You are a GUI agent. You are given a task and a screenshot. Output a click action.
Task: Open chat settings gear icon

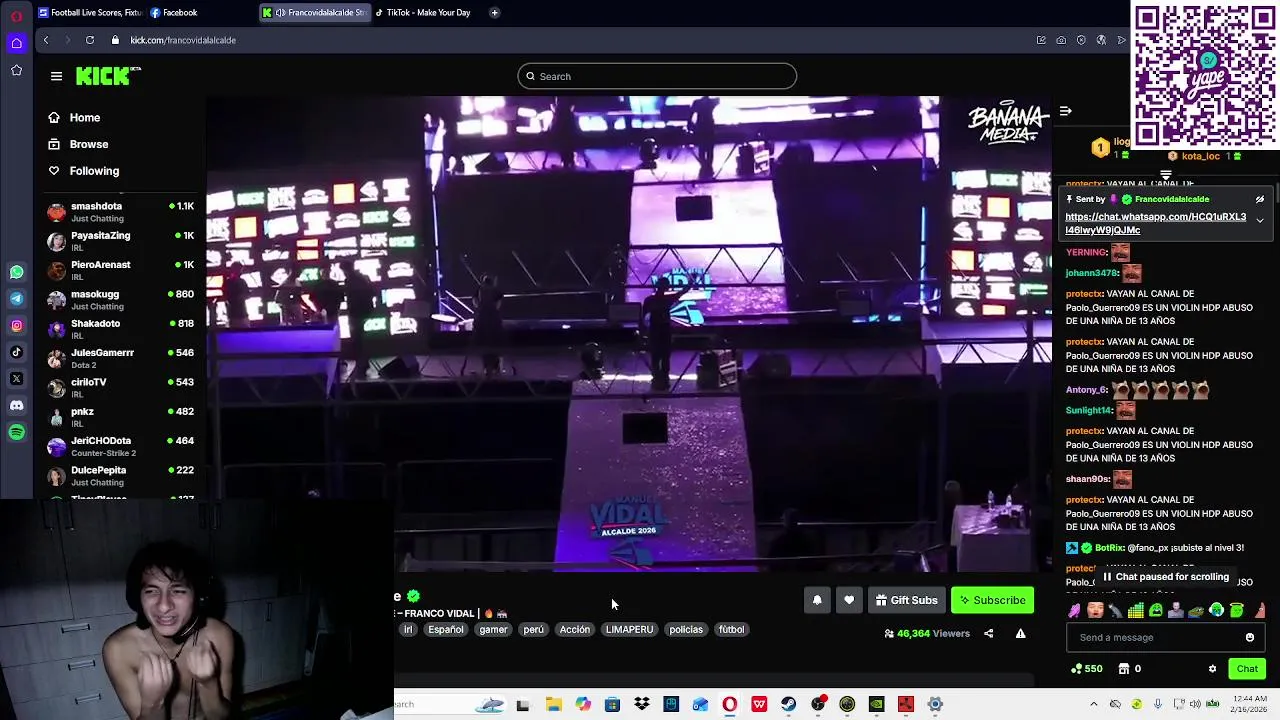(x=1212, y=669)
